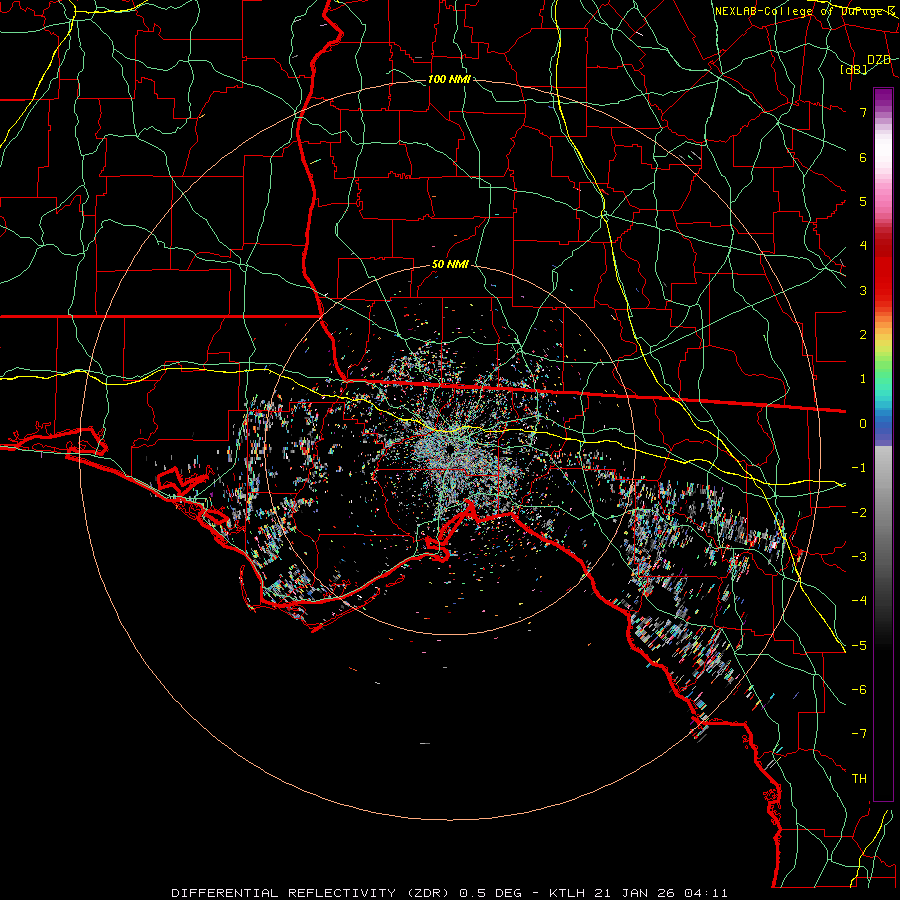Click the '100 NMI' range ring label
The width and height of the screenshot is (900, 900).
pos(449,79)
